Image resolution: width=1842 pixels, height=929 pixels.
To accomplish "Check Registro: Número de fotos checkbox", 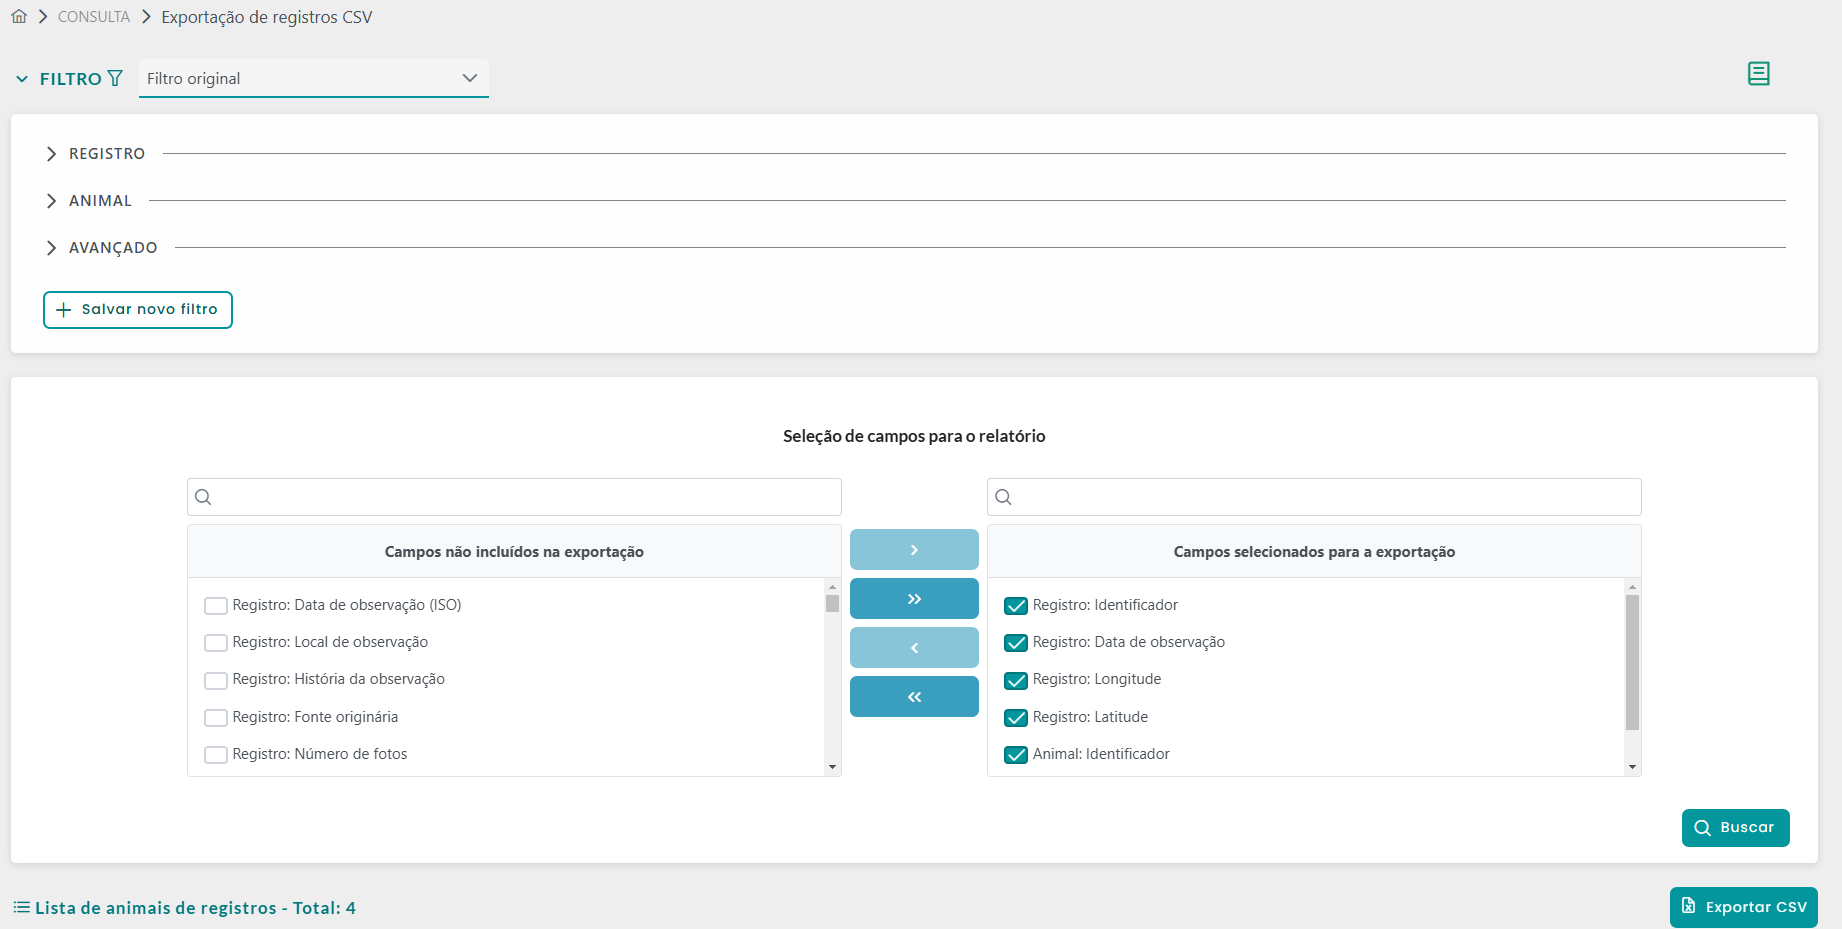I will [216, 755].
